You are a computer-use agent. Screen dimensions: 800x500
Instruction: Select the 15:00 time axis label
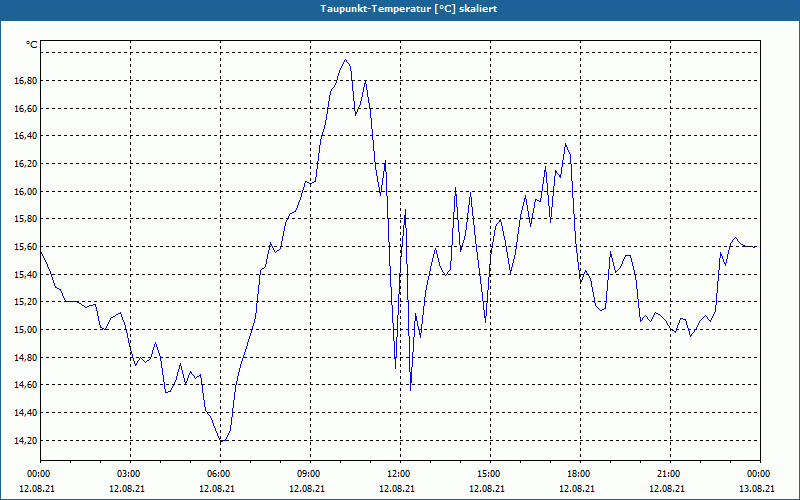click(490, 474)
